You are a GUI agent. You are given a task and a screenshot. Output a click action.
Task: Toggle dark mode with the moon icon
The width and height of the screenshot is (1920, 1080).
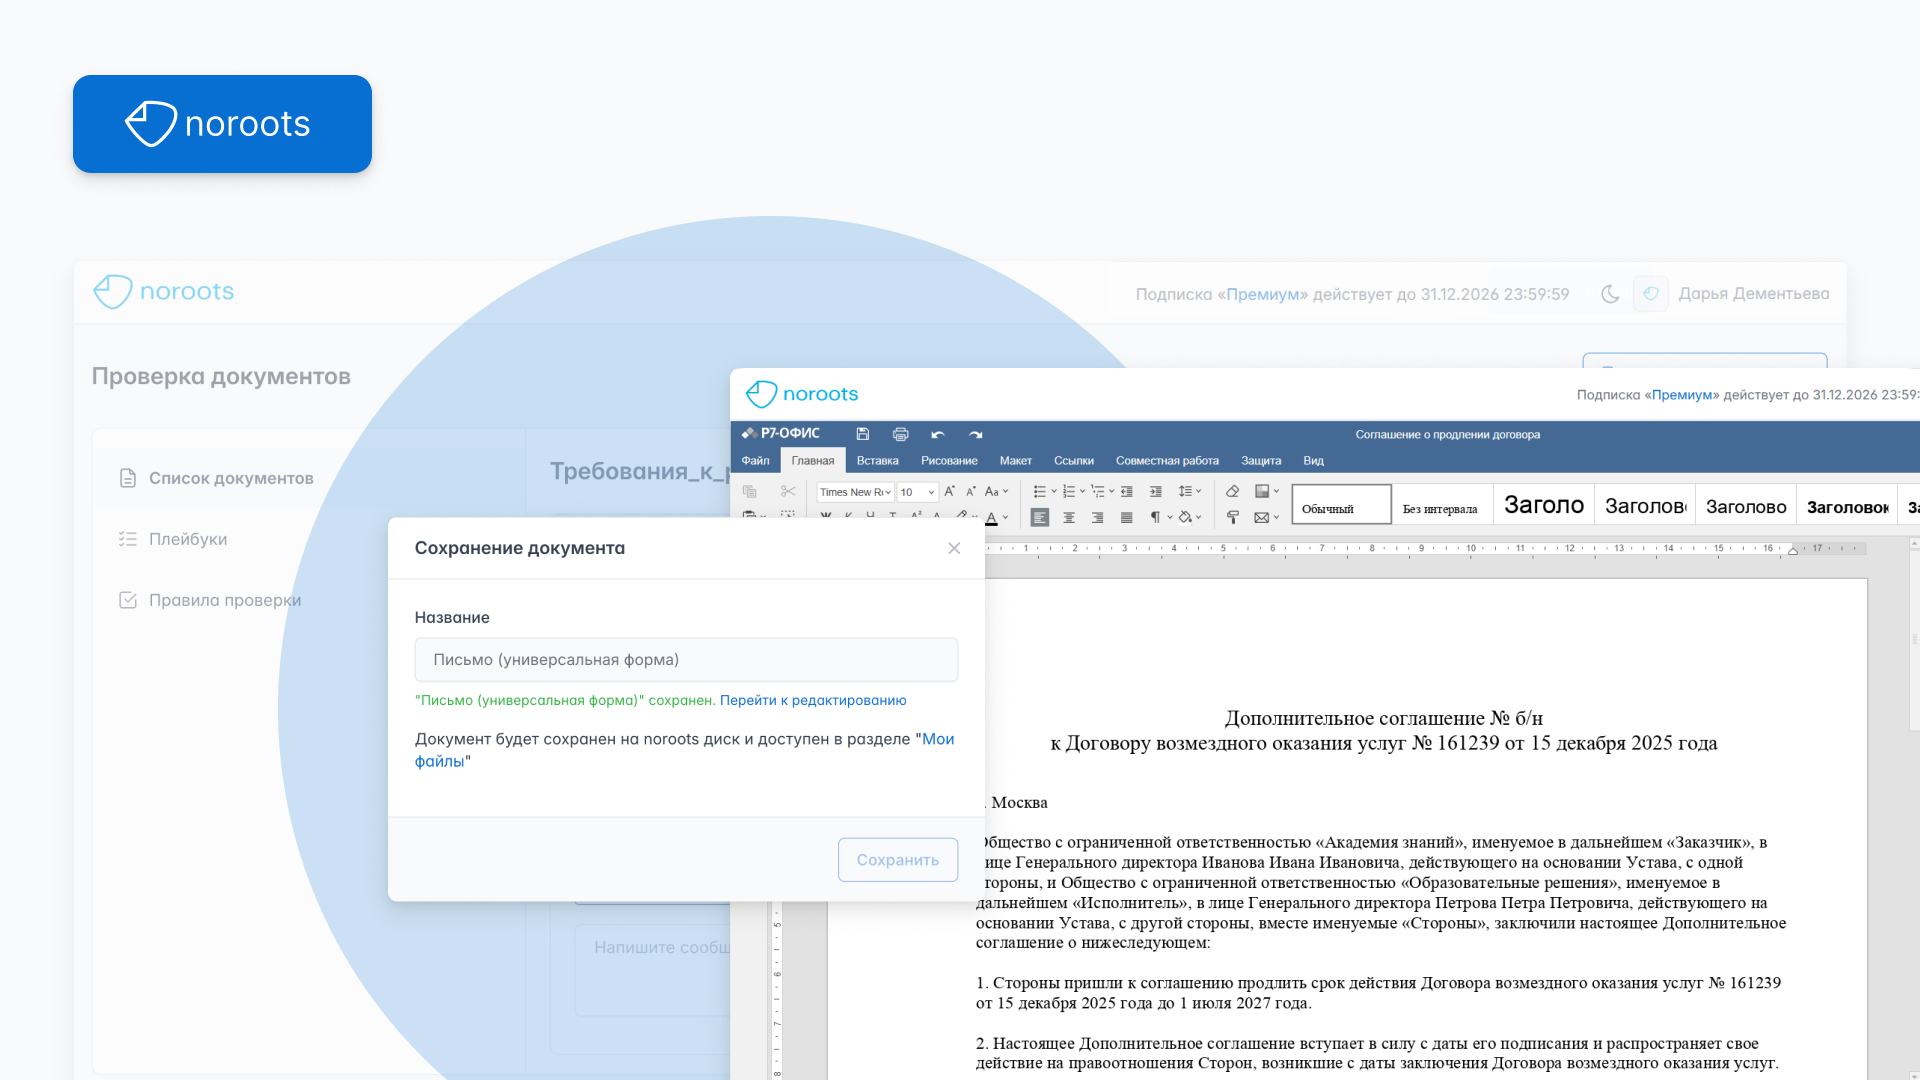pos(1609,294)
